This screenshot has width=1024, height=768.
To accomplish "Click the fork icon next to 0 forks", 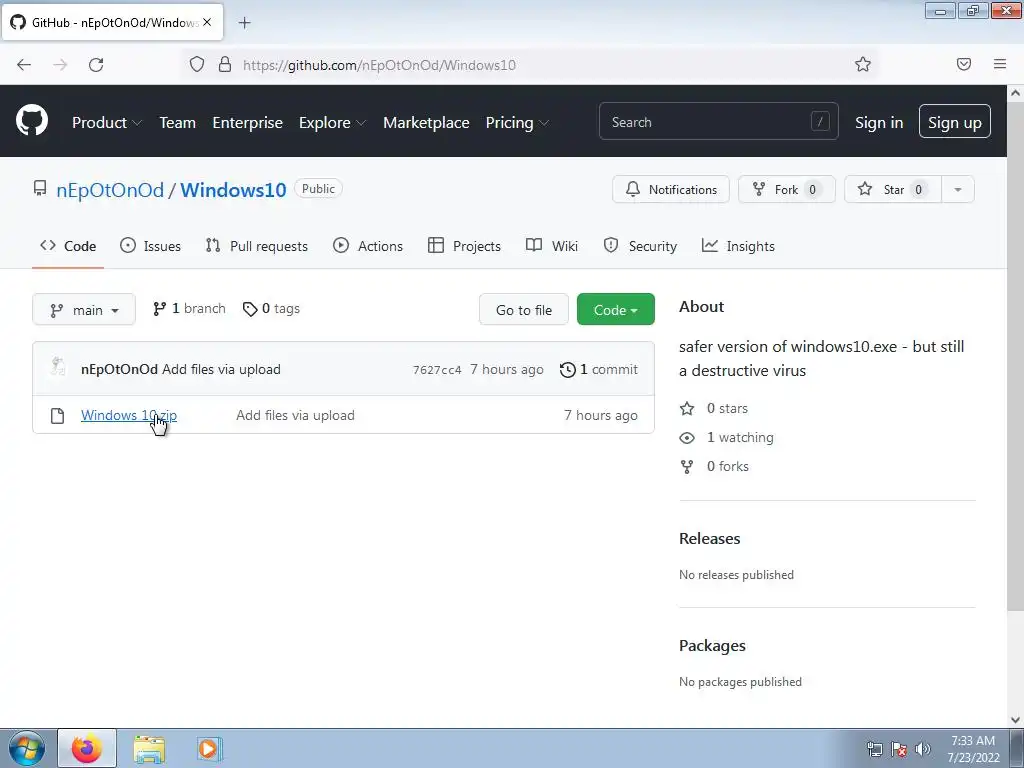I will click(687, 466).
